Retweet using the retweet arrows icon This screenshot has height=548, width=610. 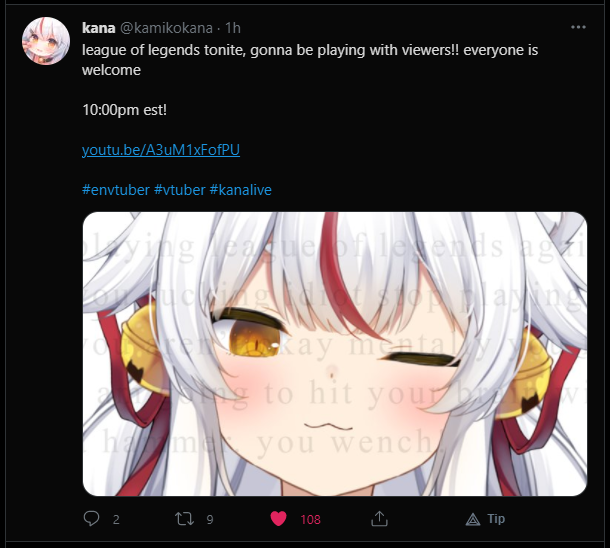pyautogui.click(x=184, y=519)
